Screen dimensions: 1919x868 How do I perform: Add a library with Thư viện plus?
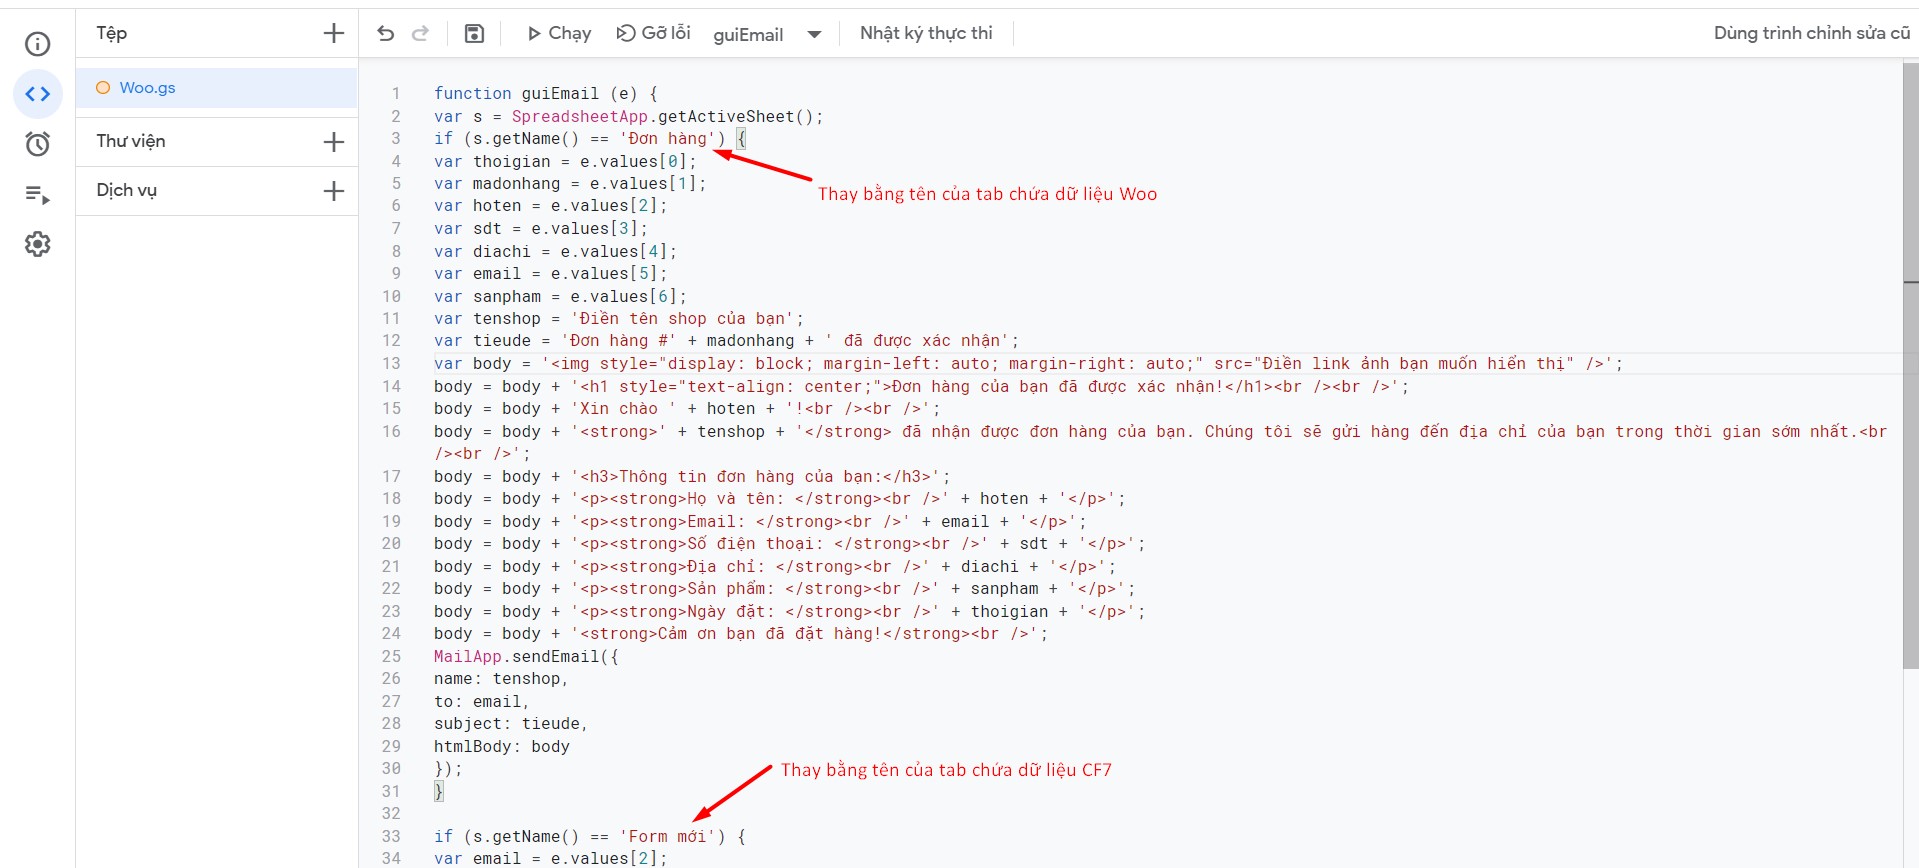[334, 142]
